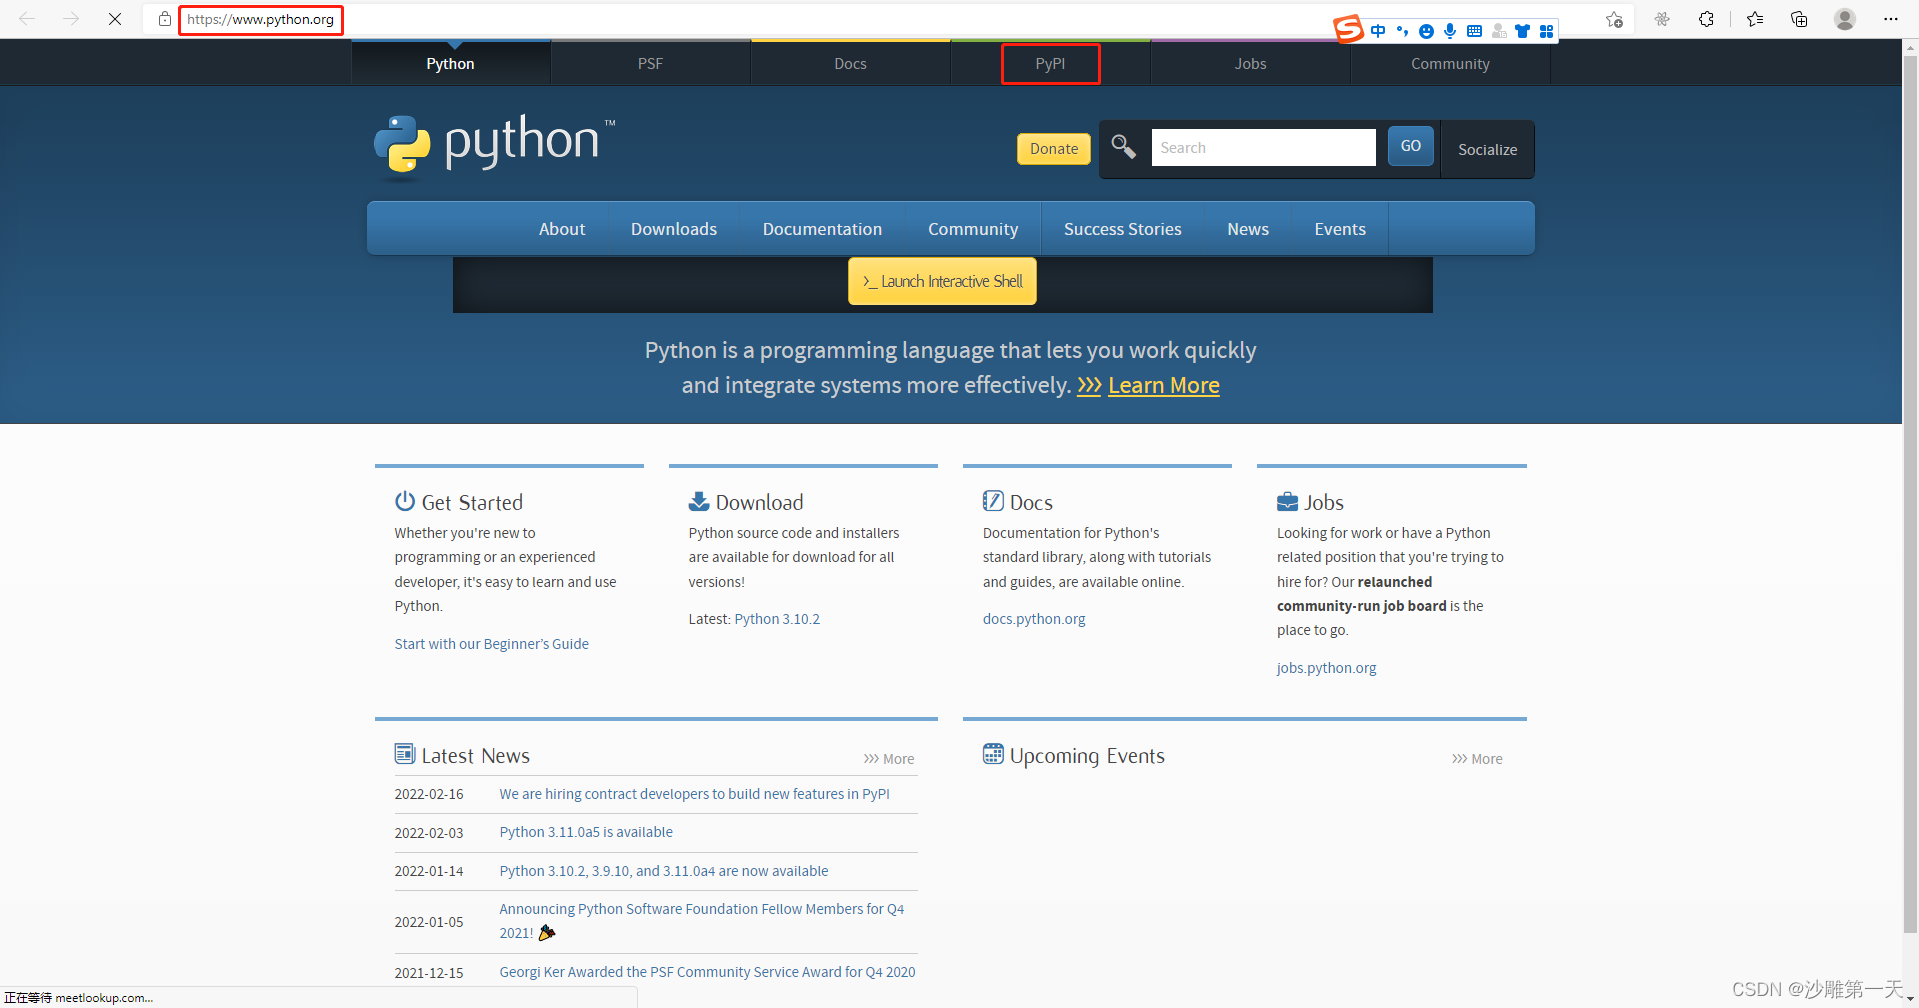Click the Sogou input method S logo
Viewport: 1919px width, 1008px height.
click(1348, 29)
